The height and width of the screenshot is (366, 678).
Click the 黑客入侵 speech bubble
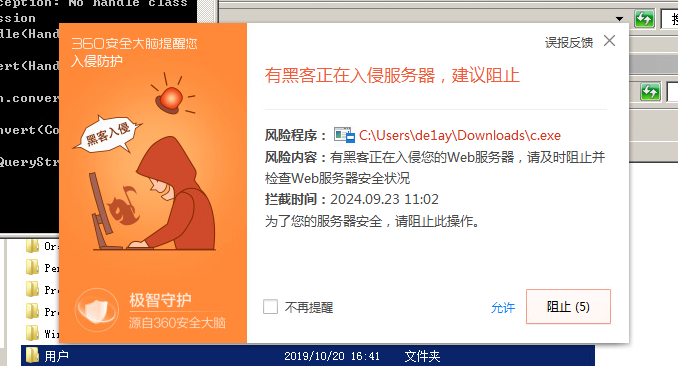pos(108,134)
